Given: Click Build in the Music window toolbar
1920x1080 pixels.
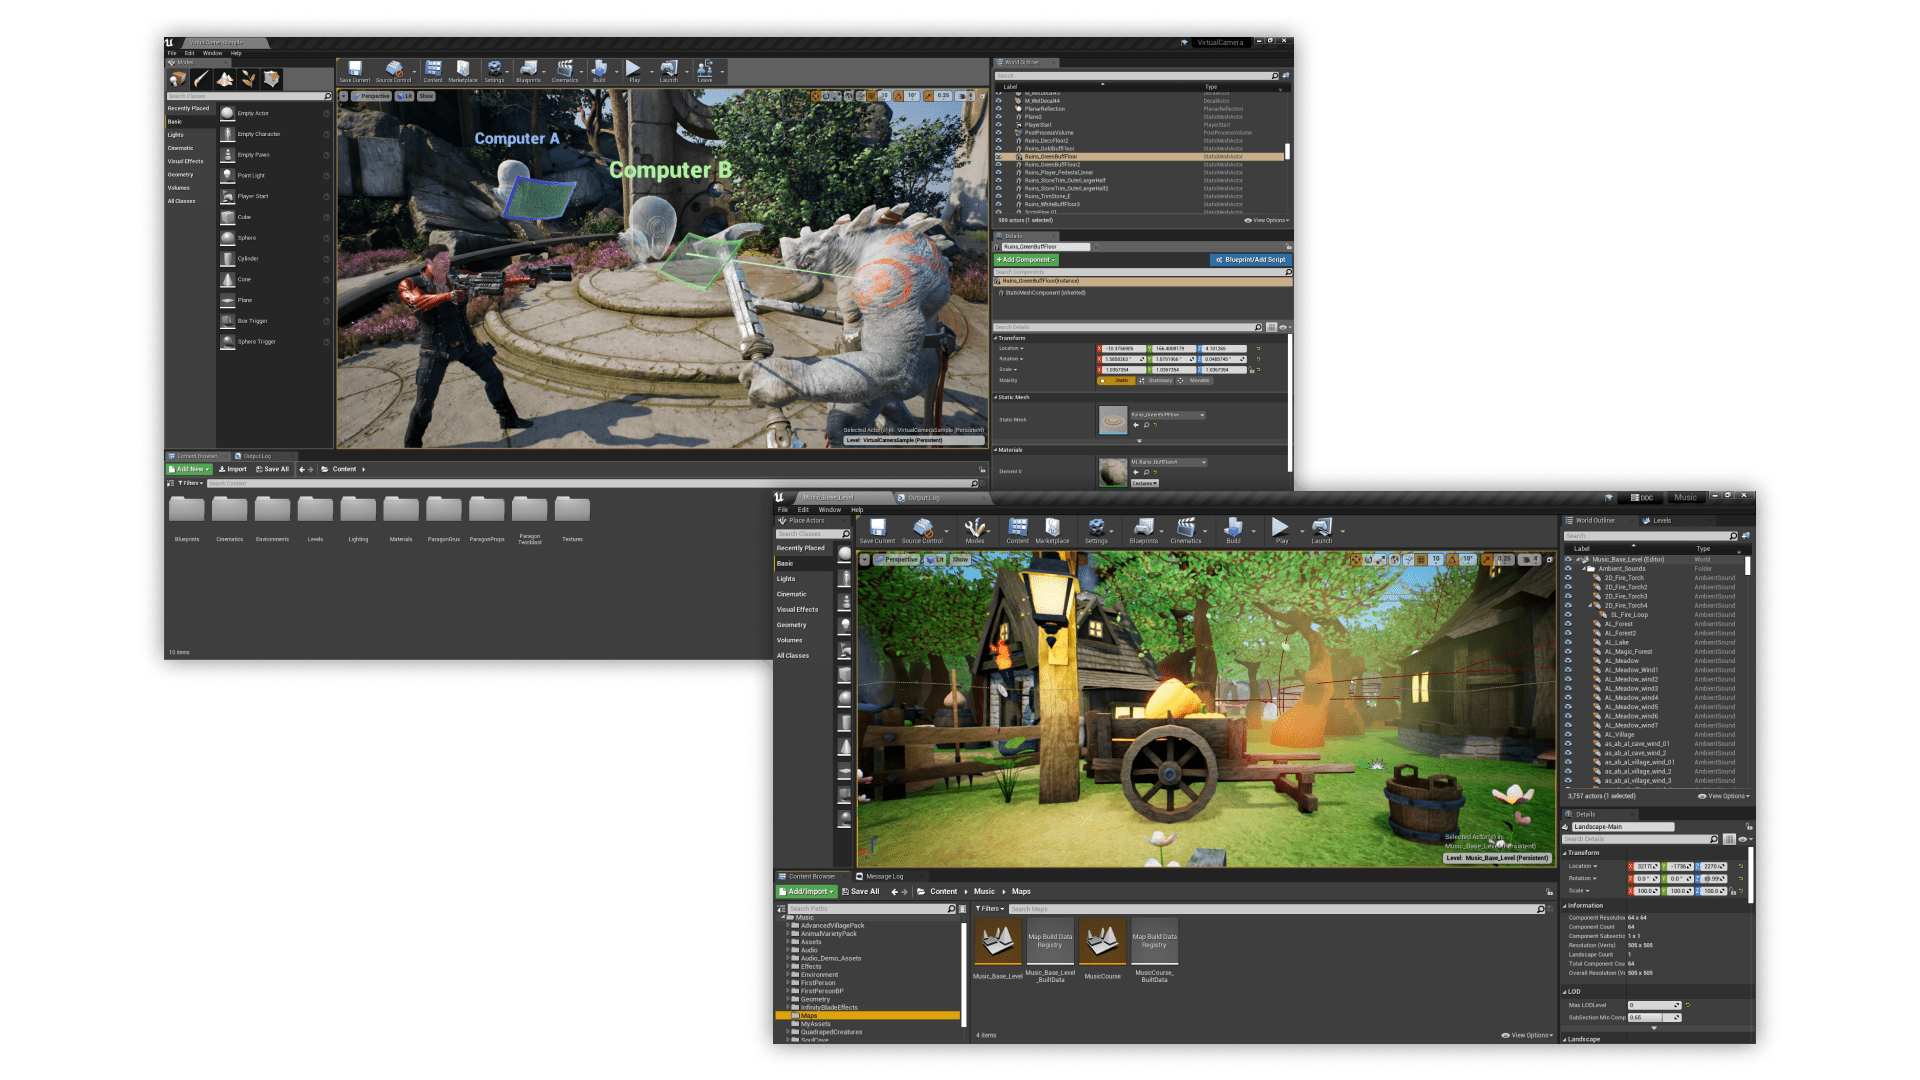Looking at the screenshot, I should click(x=1233, y=530).
